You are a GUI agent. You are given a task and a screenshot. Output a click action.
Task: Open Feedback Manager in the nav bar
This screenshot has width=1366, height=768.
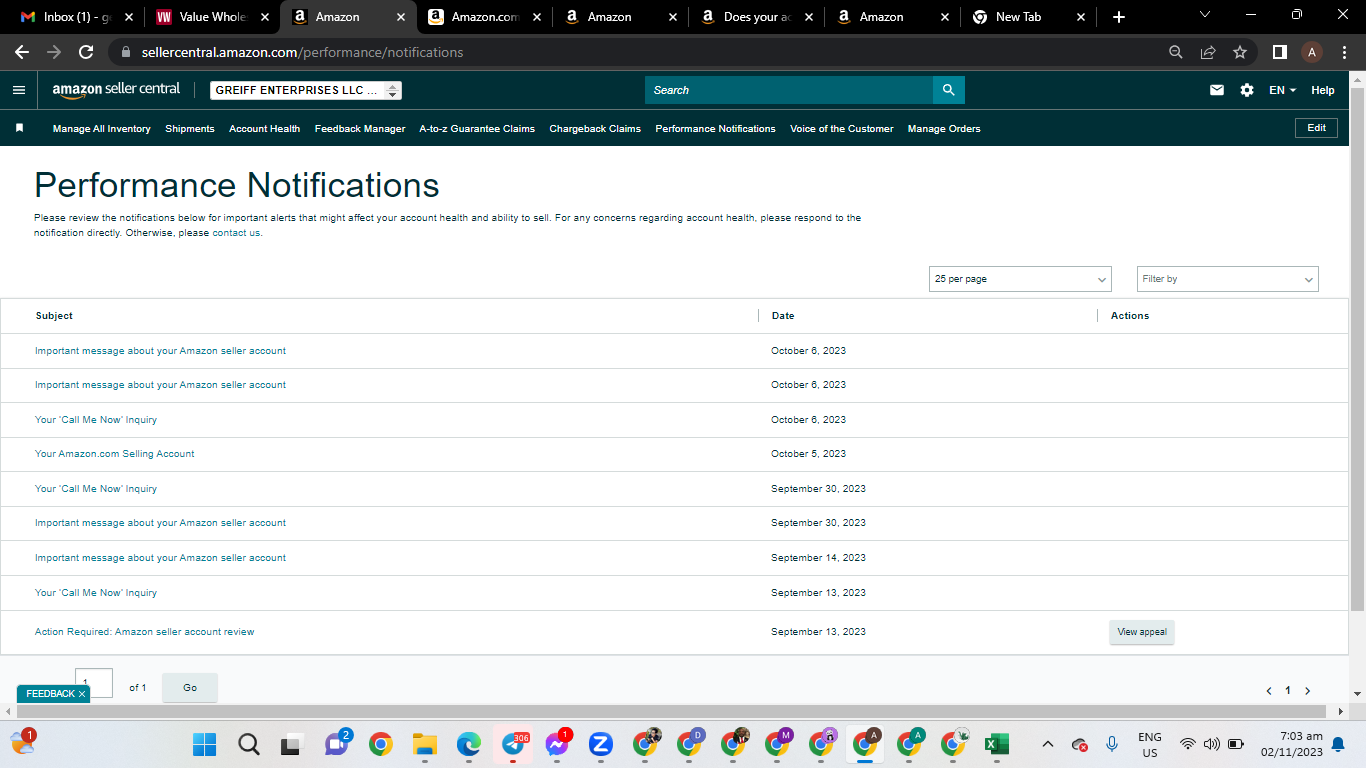point(360,128)
